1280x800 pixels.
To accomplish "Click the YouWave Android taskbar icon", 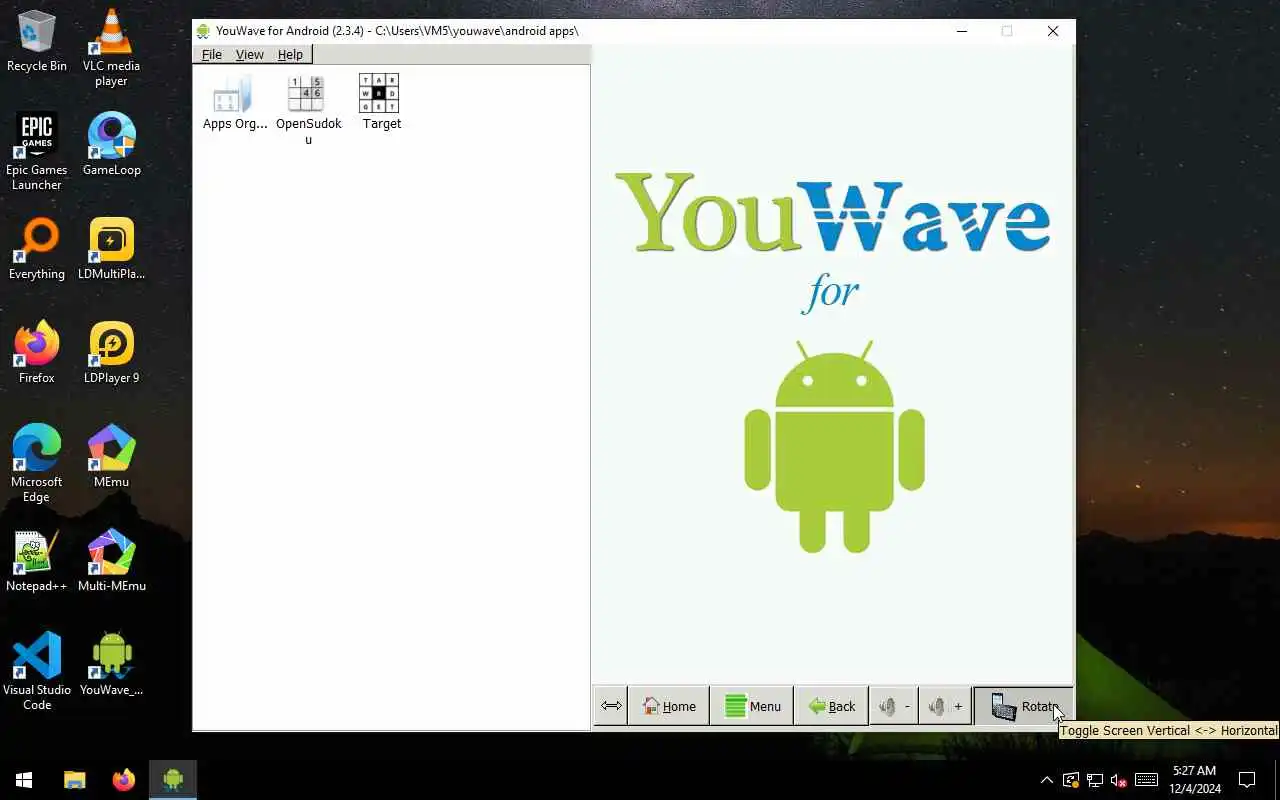I will click(173, 780).
